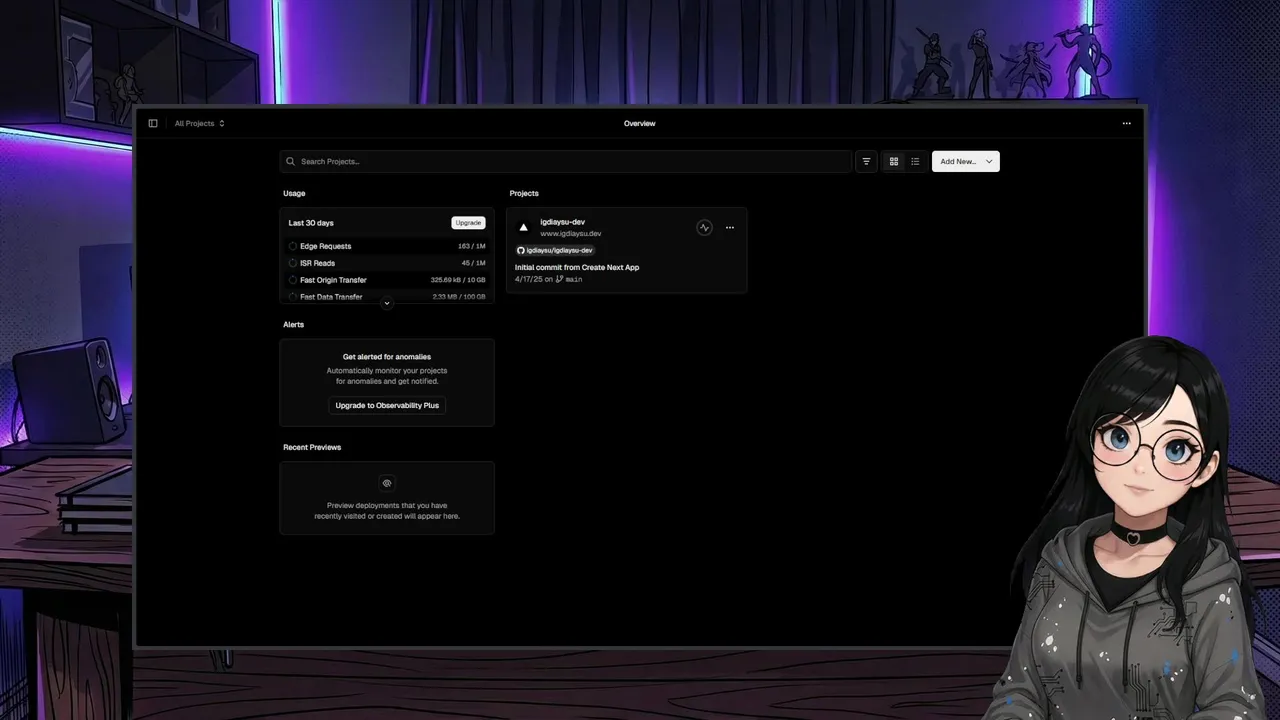Open Edge Requests usage row

point(387,246)
